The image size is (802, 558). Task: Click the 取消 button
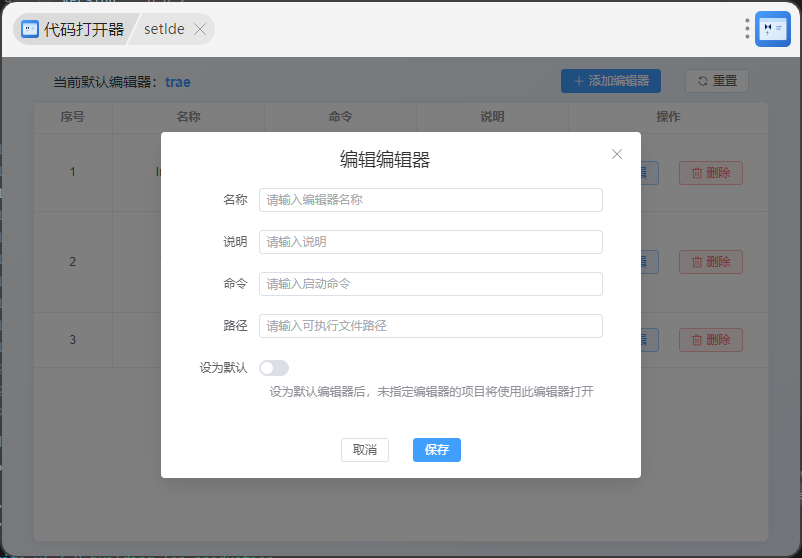click(365, 450)
